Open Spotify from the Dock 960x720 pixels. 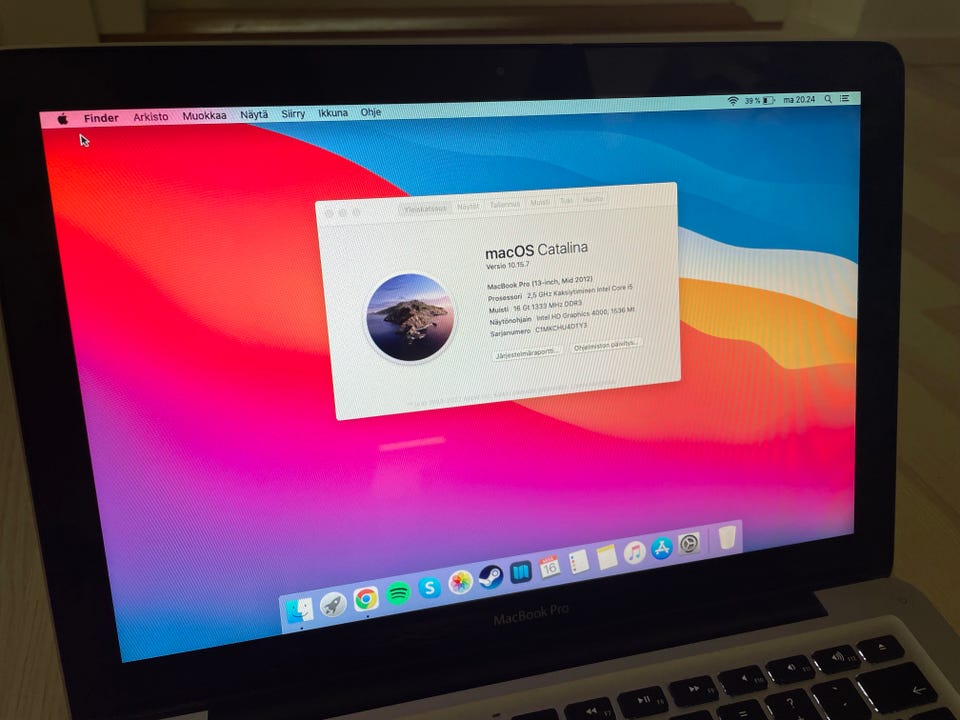click(398, 593)
